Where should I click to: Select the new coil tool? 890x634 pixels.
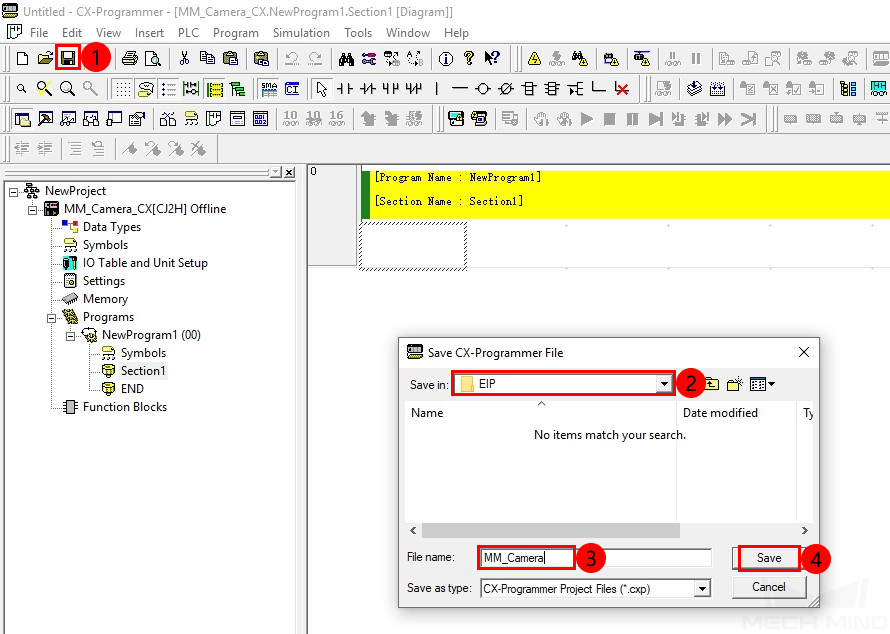point(483,89)
